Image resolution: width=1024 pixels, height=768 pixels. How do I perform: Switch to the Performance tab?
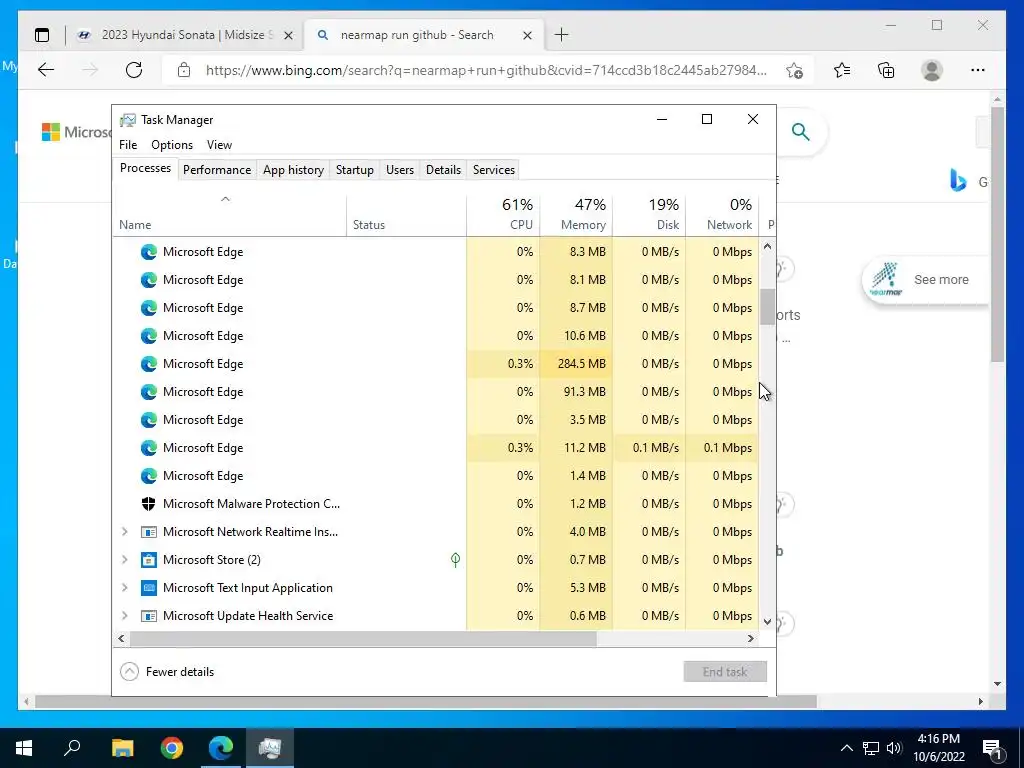[217, 170]
